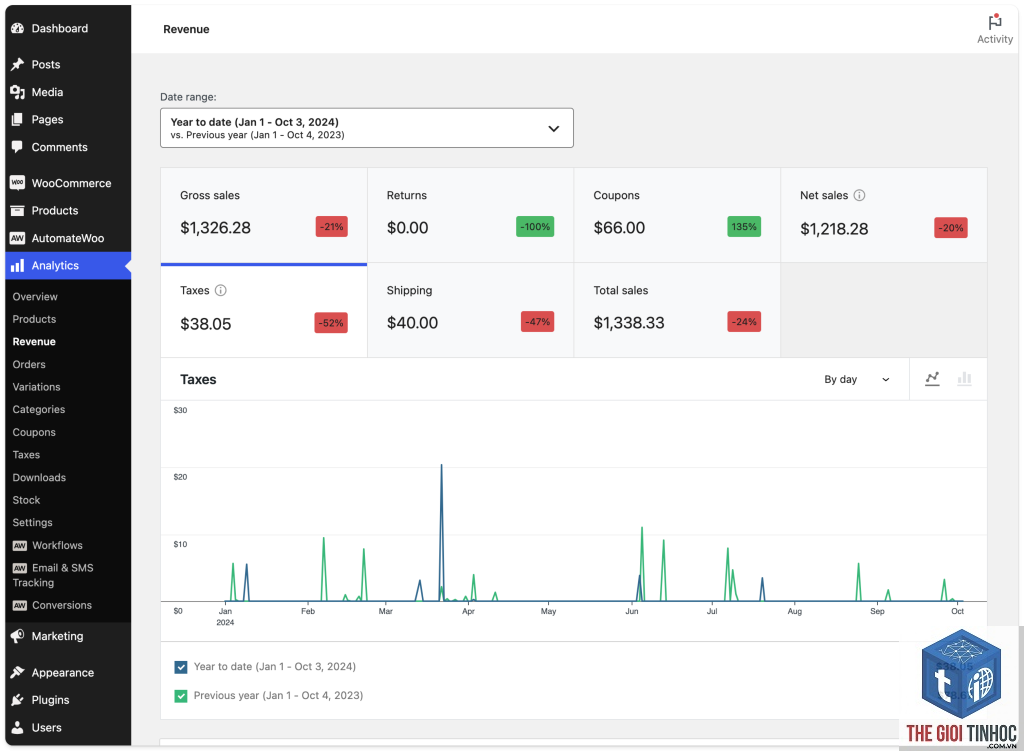Click the Comments bubble icon

click(x=18, y=147)
